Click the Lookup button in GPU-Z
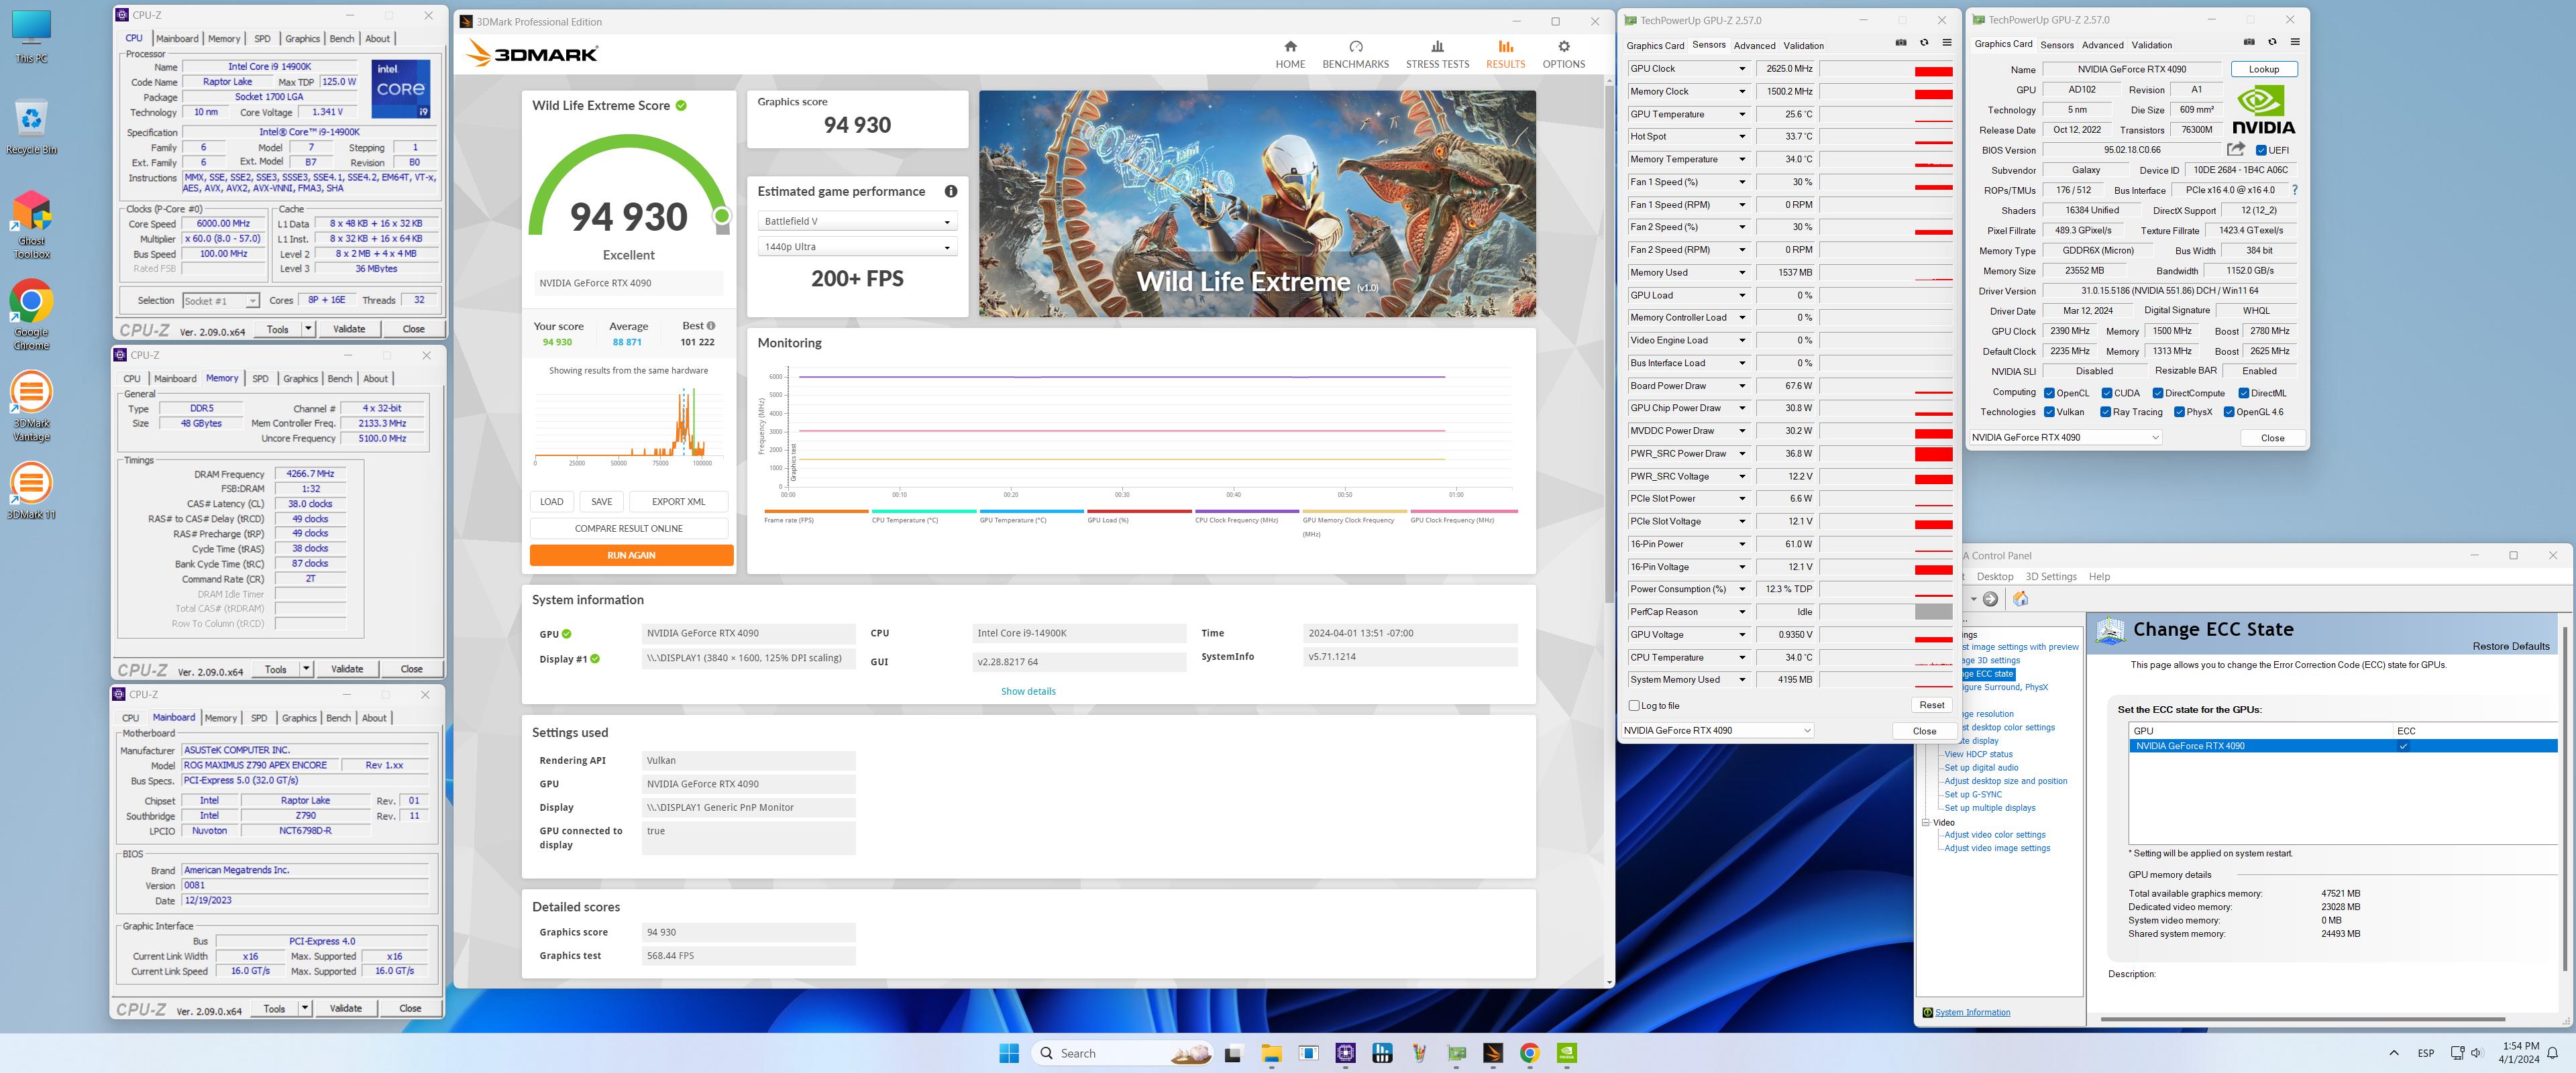The image size is (2576, 1073). pyautogui.click(x=2263, y=70)
